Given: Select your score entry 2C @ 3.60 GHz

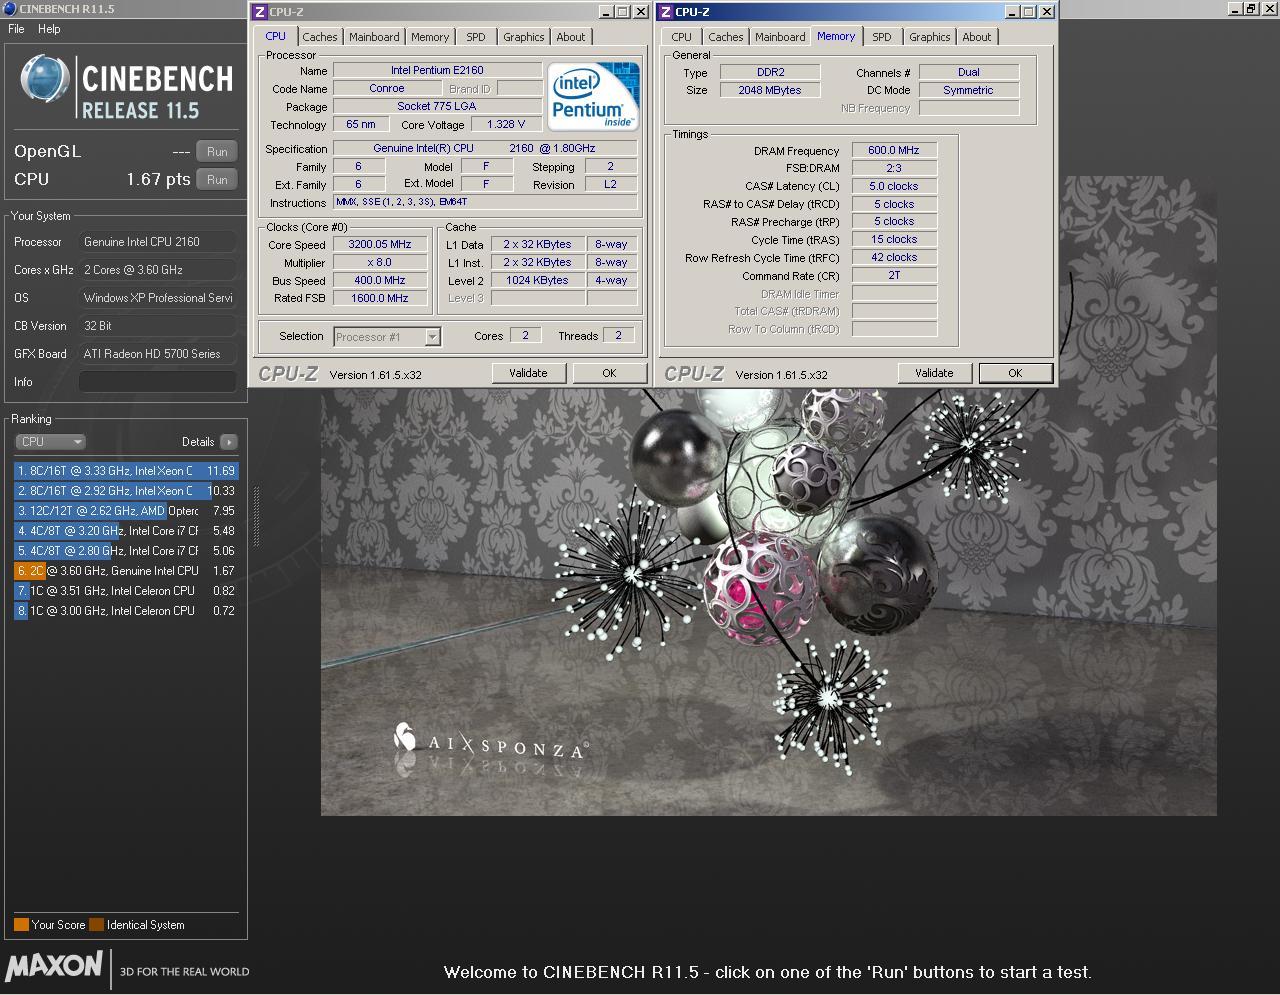Looking at the screenshot, I should [x=126, y=571].
